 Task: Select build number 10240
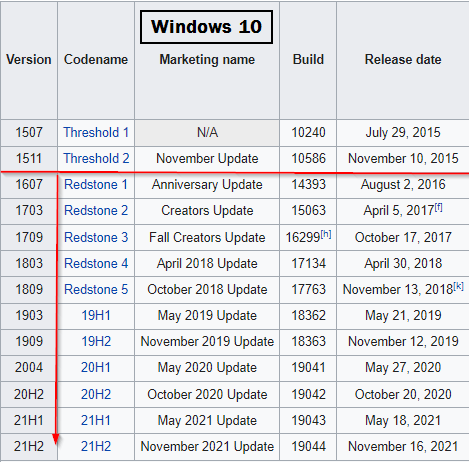[308, 132]
